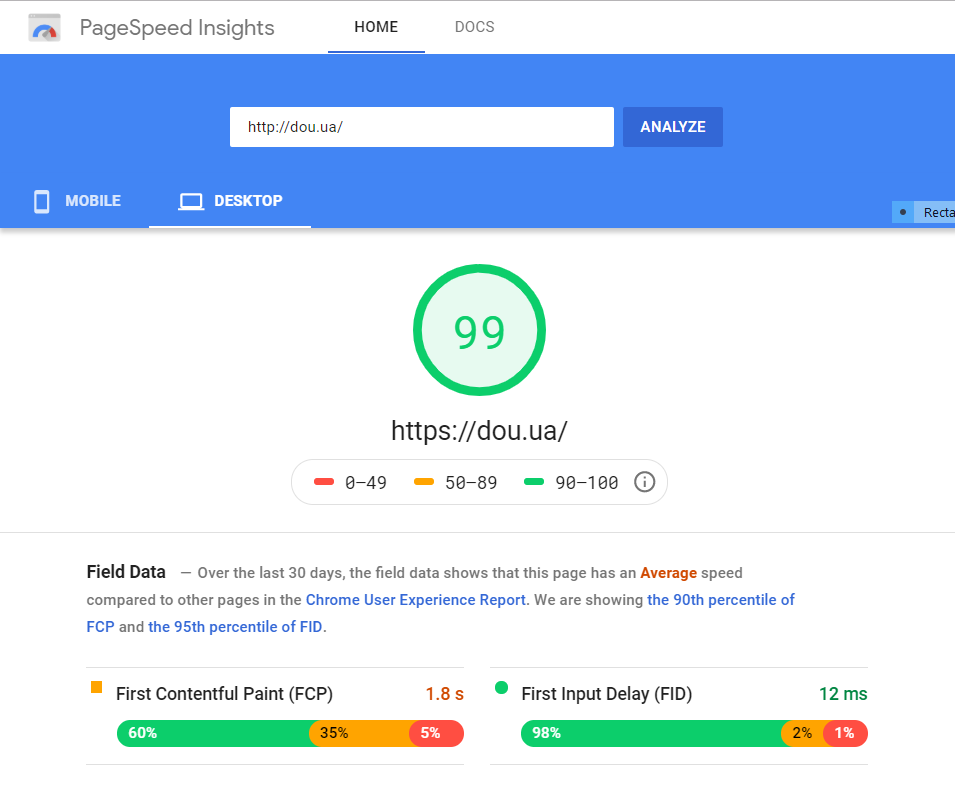
Task: Click the orange 50–89 legend marker
Action: click(x=424, y=482)
